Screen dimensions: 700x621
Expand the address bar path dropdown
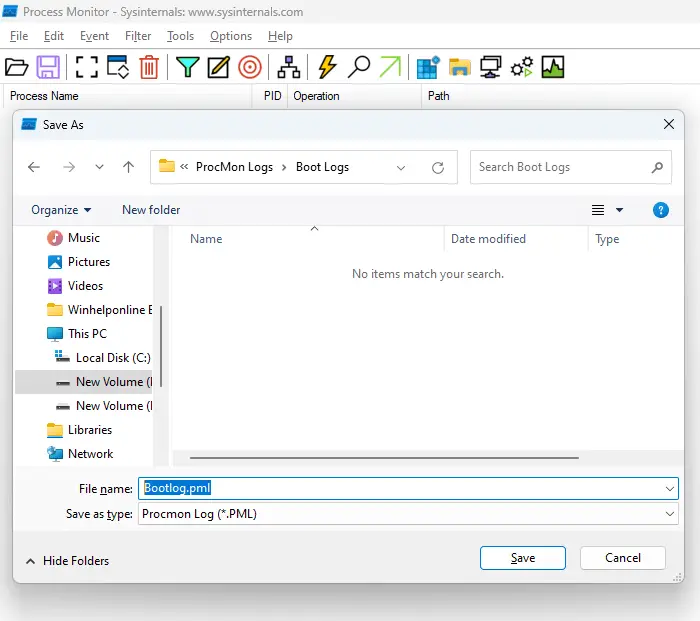coord(401,168)
